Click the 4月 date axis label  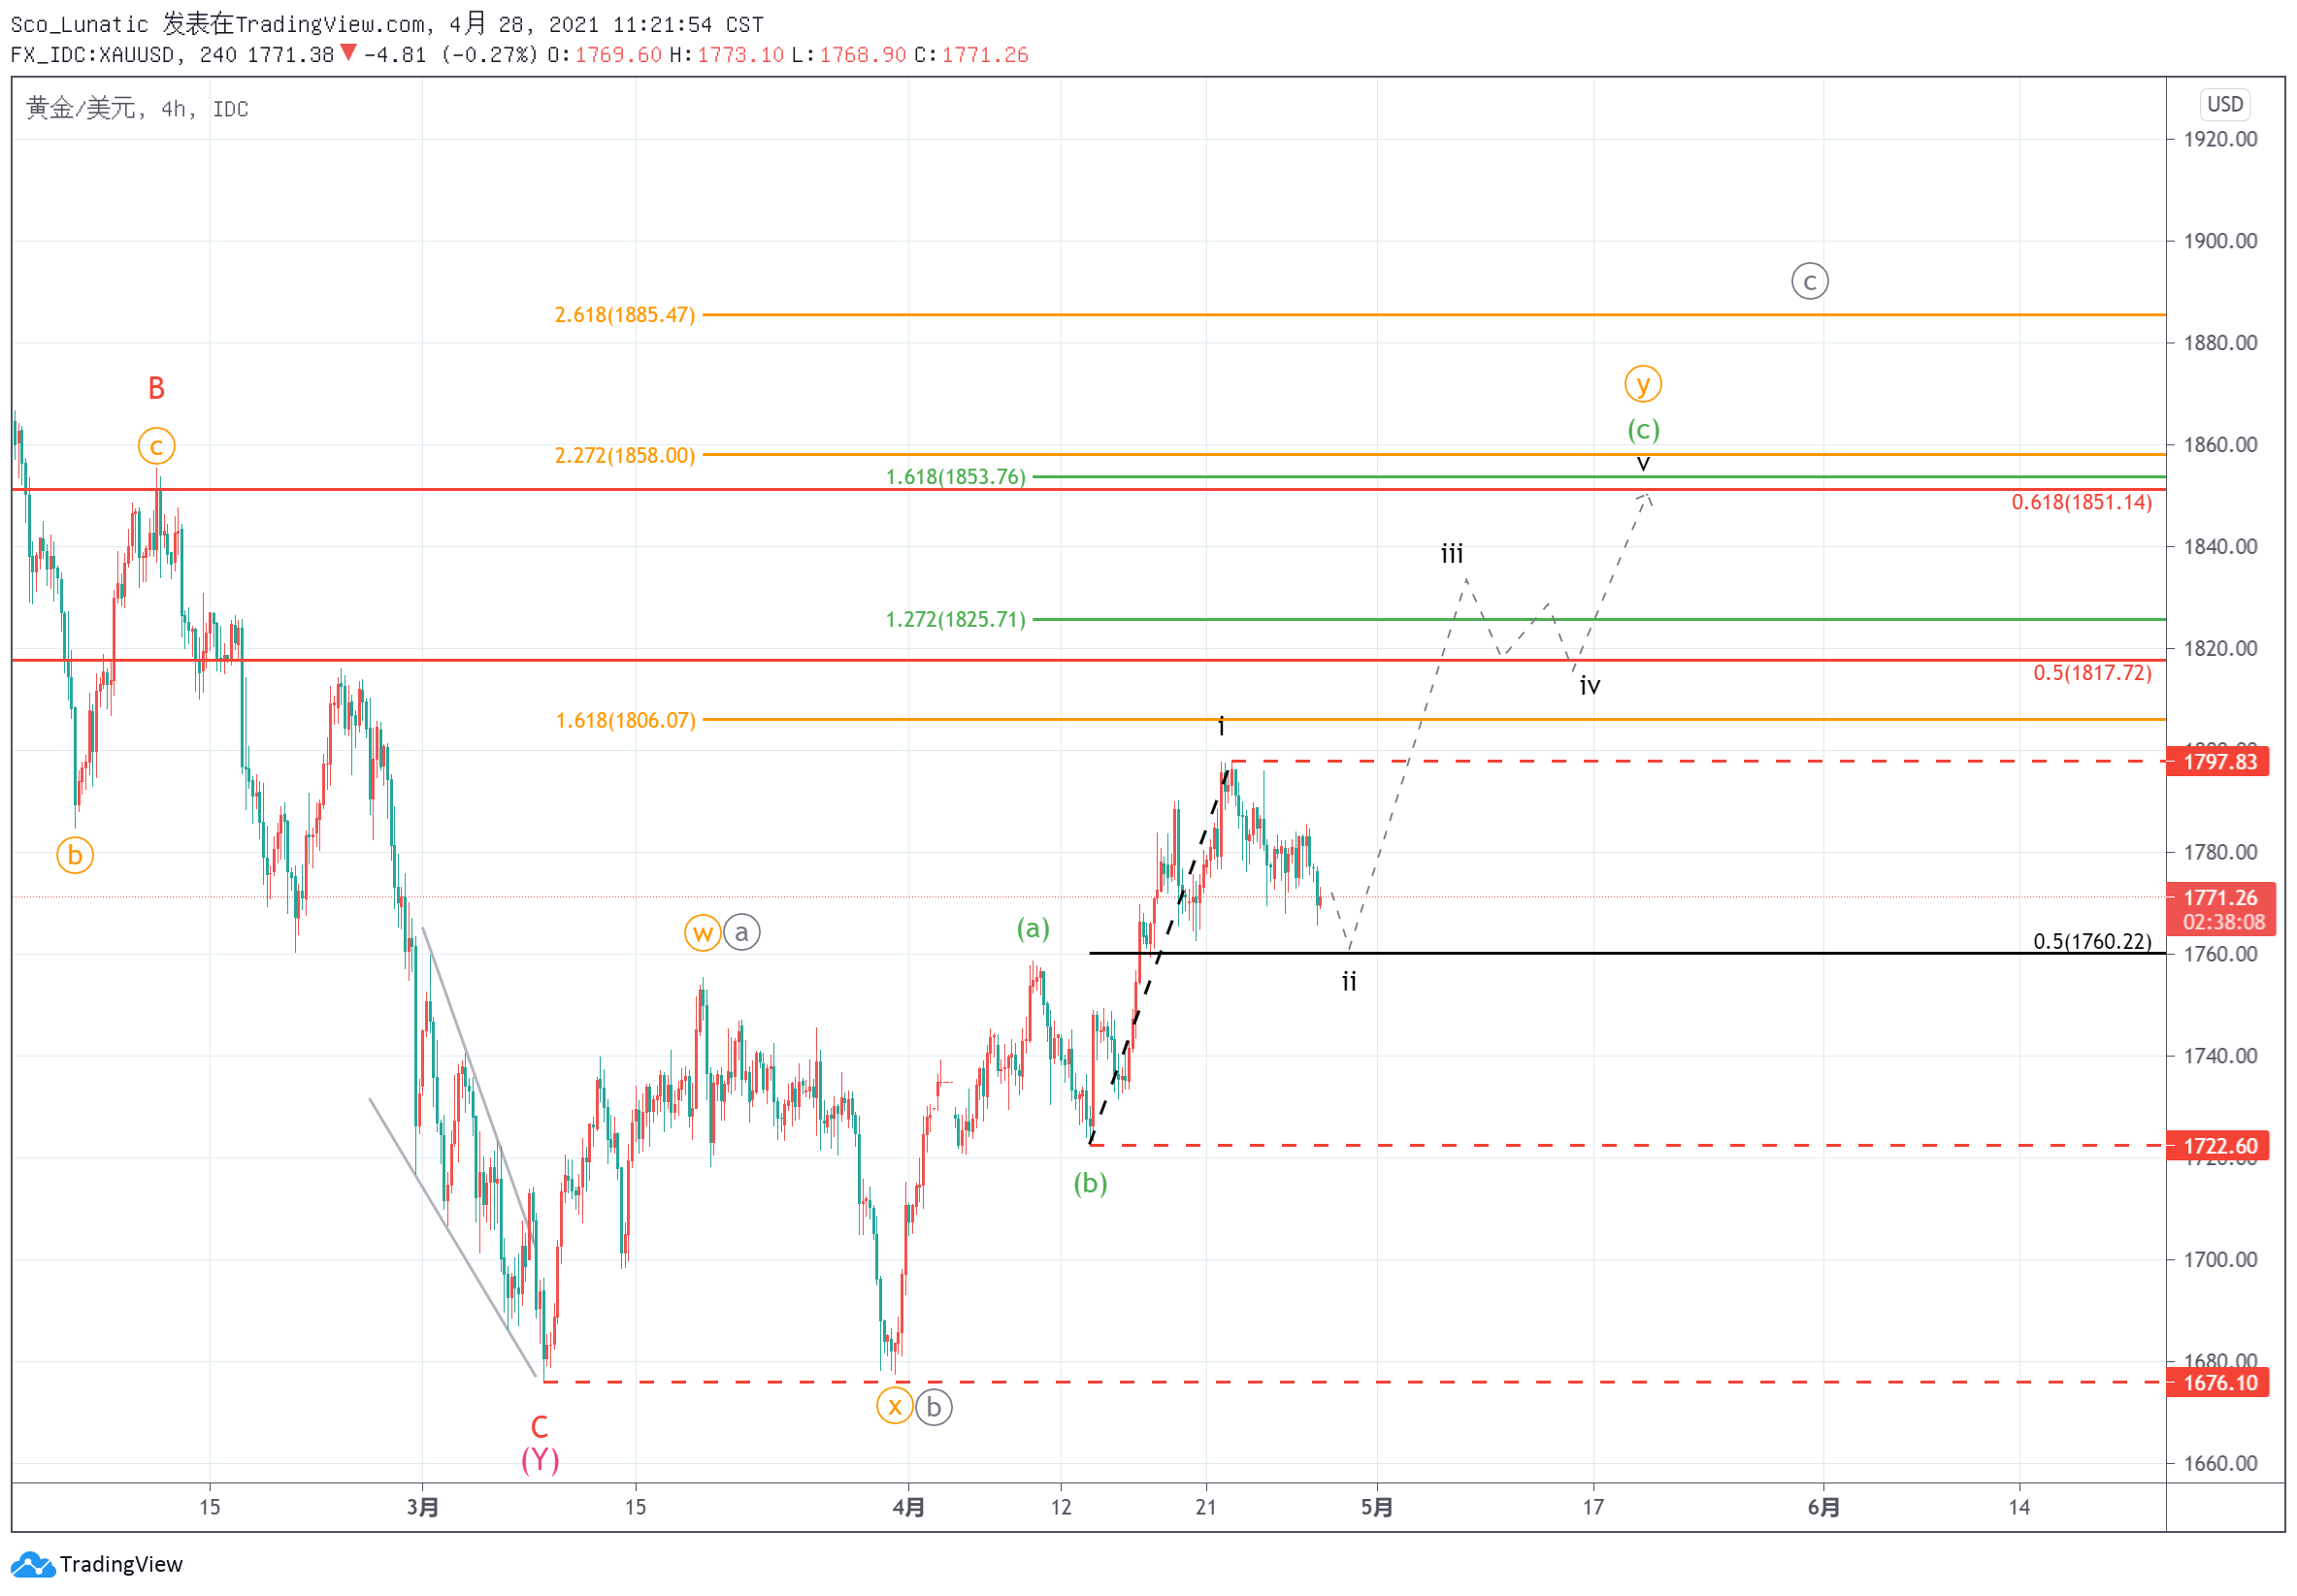[908, 1507]
